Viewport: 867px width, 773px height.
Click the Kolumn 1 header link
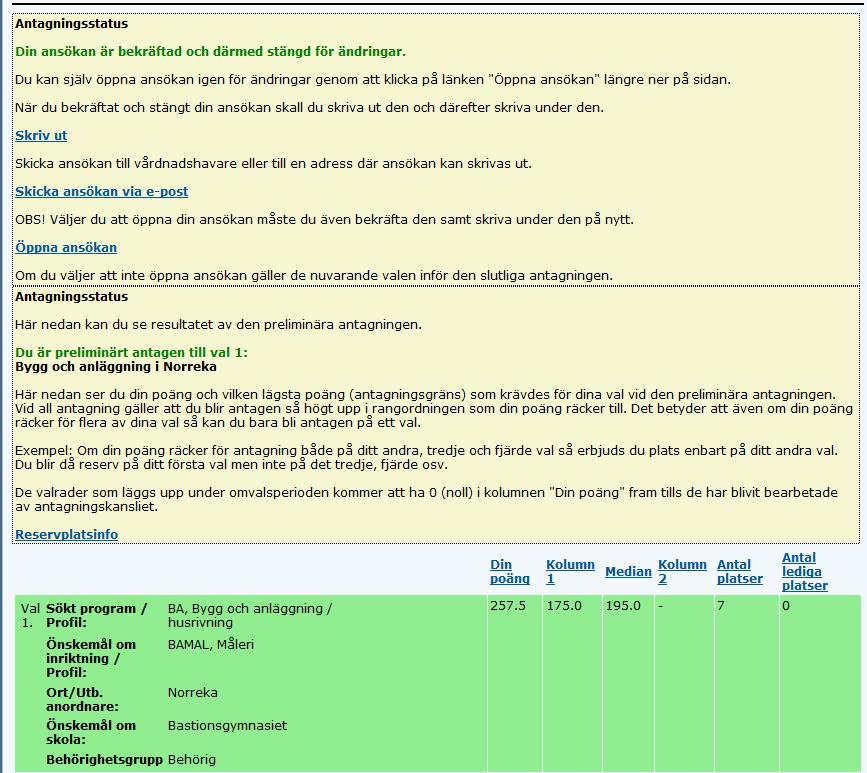tap(570, 571)
